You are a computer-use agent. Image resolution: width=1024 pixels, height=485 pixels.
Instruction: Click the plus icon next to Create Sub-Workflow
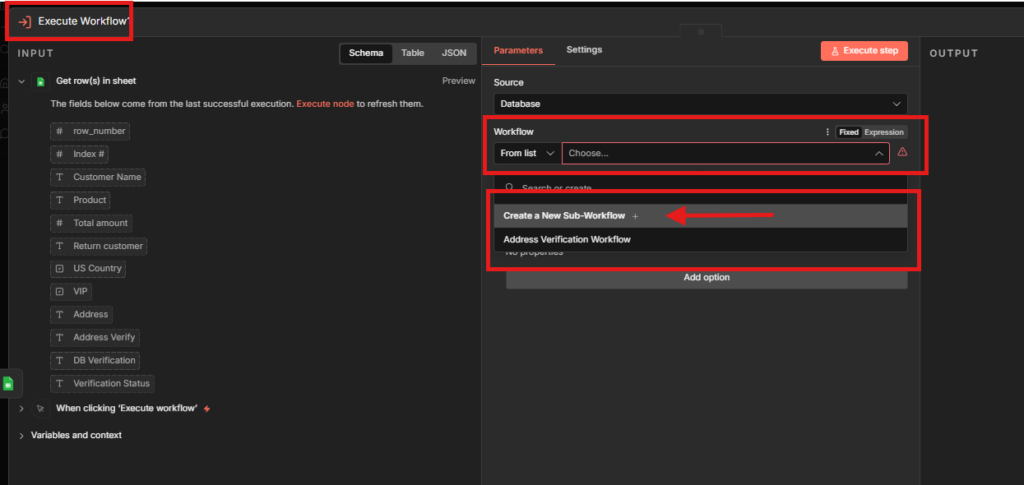(635, 216)
